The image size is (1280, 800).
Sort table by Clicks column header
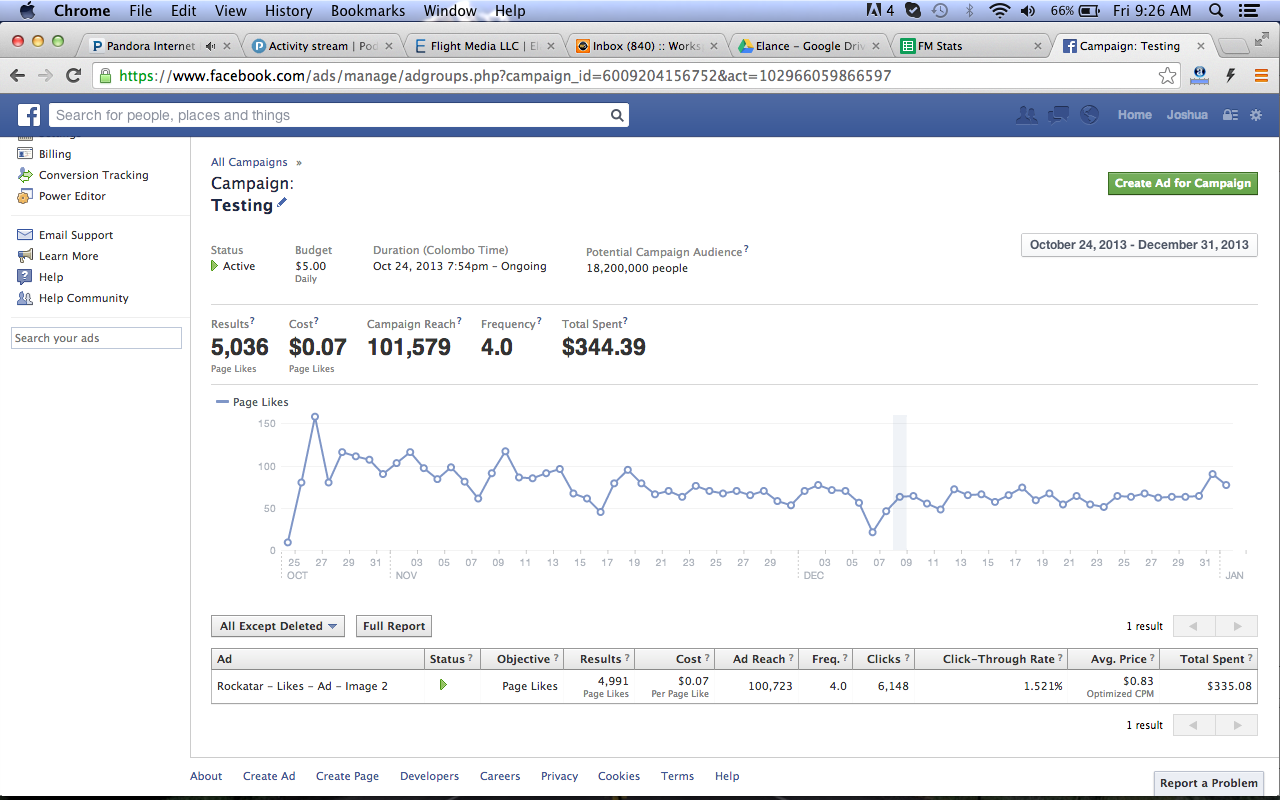click(883, 659)
